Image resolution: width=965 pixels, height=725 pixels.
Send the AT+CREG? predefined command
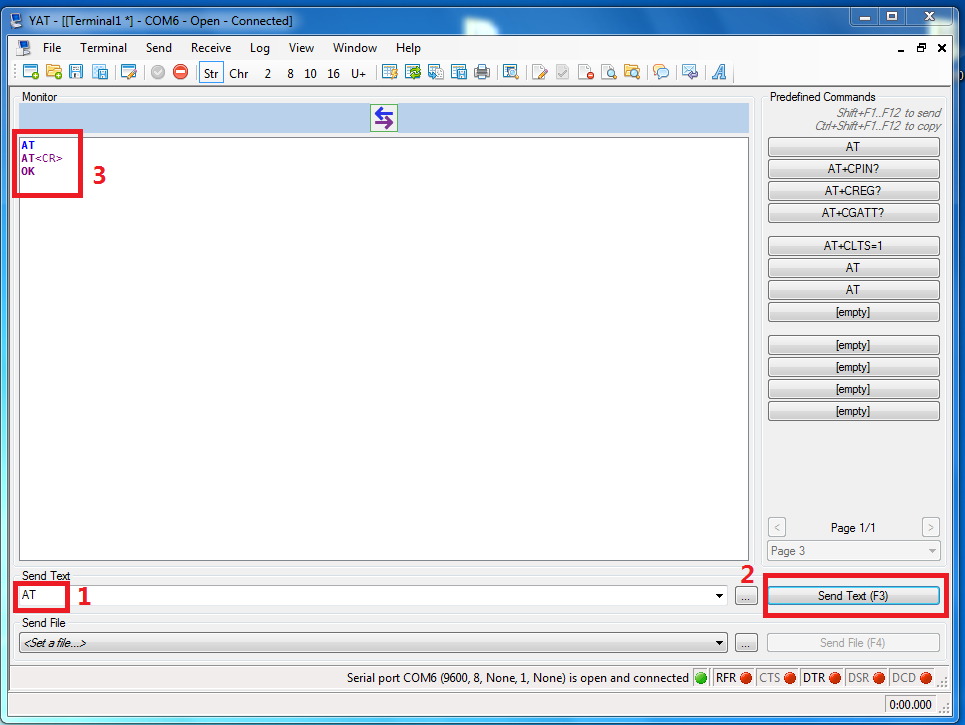(853, 191)
